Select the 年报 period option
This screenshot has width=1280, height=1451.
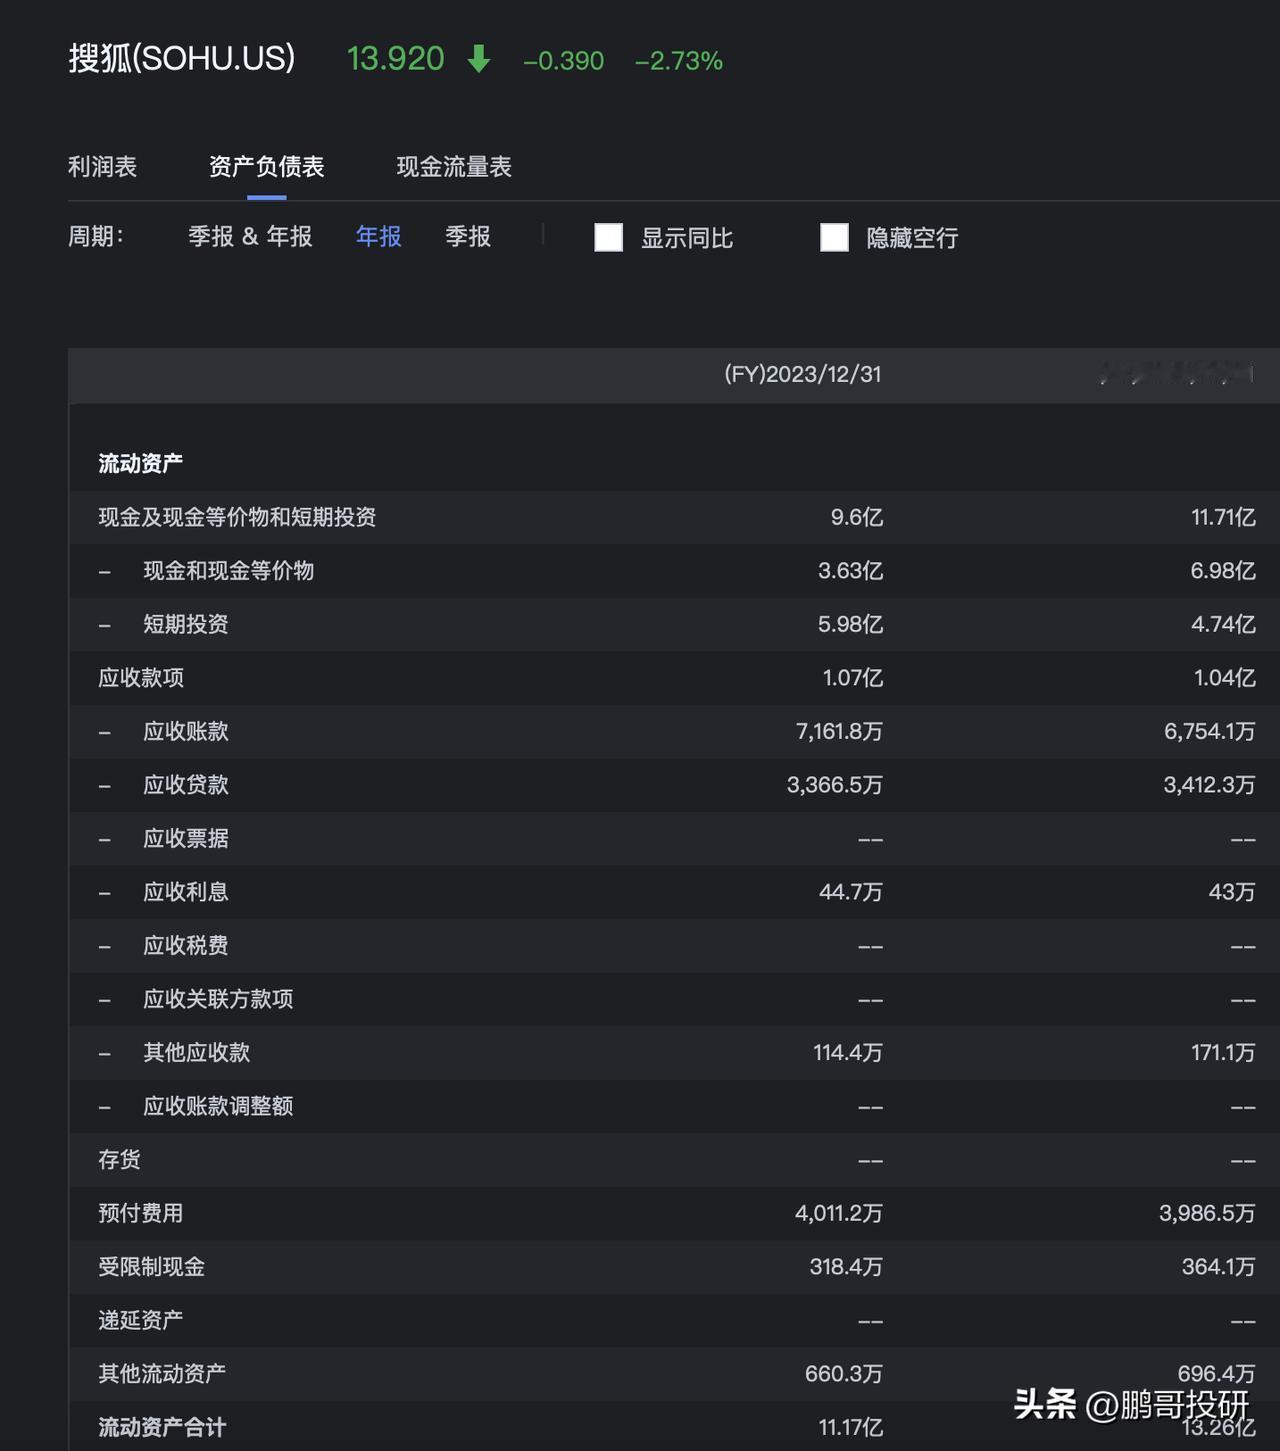tap(379, 237)
